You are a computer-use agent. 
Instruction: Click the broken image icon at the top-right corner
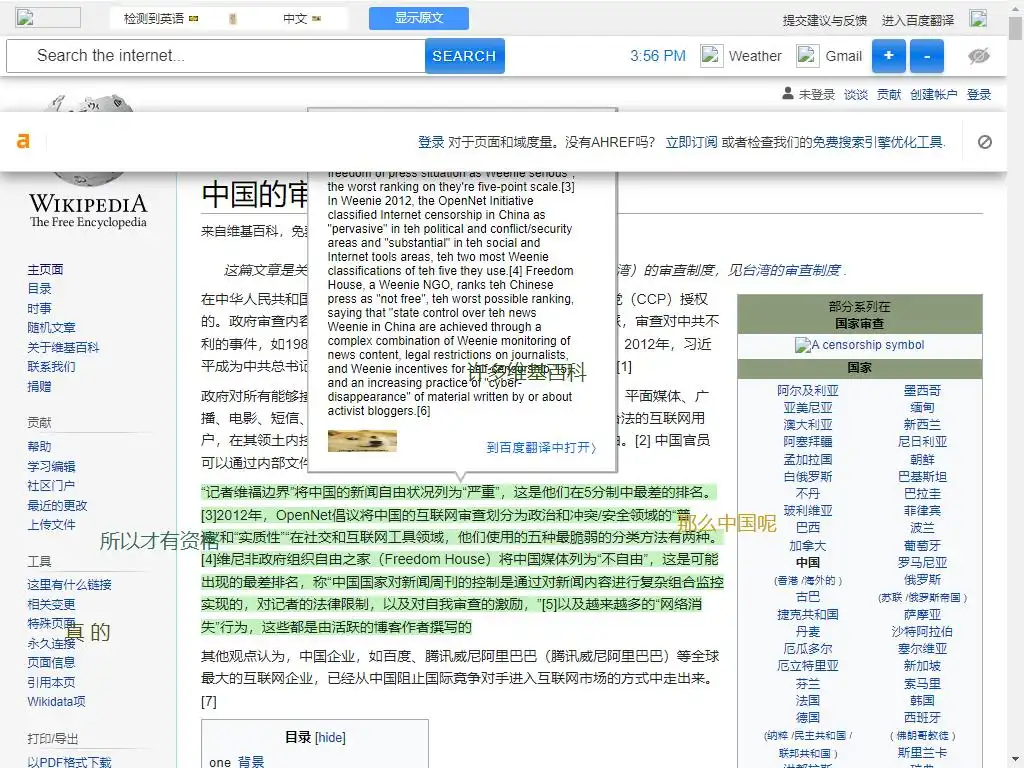[x=978, y=18]
